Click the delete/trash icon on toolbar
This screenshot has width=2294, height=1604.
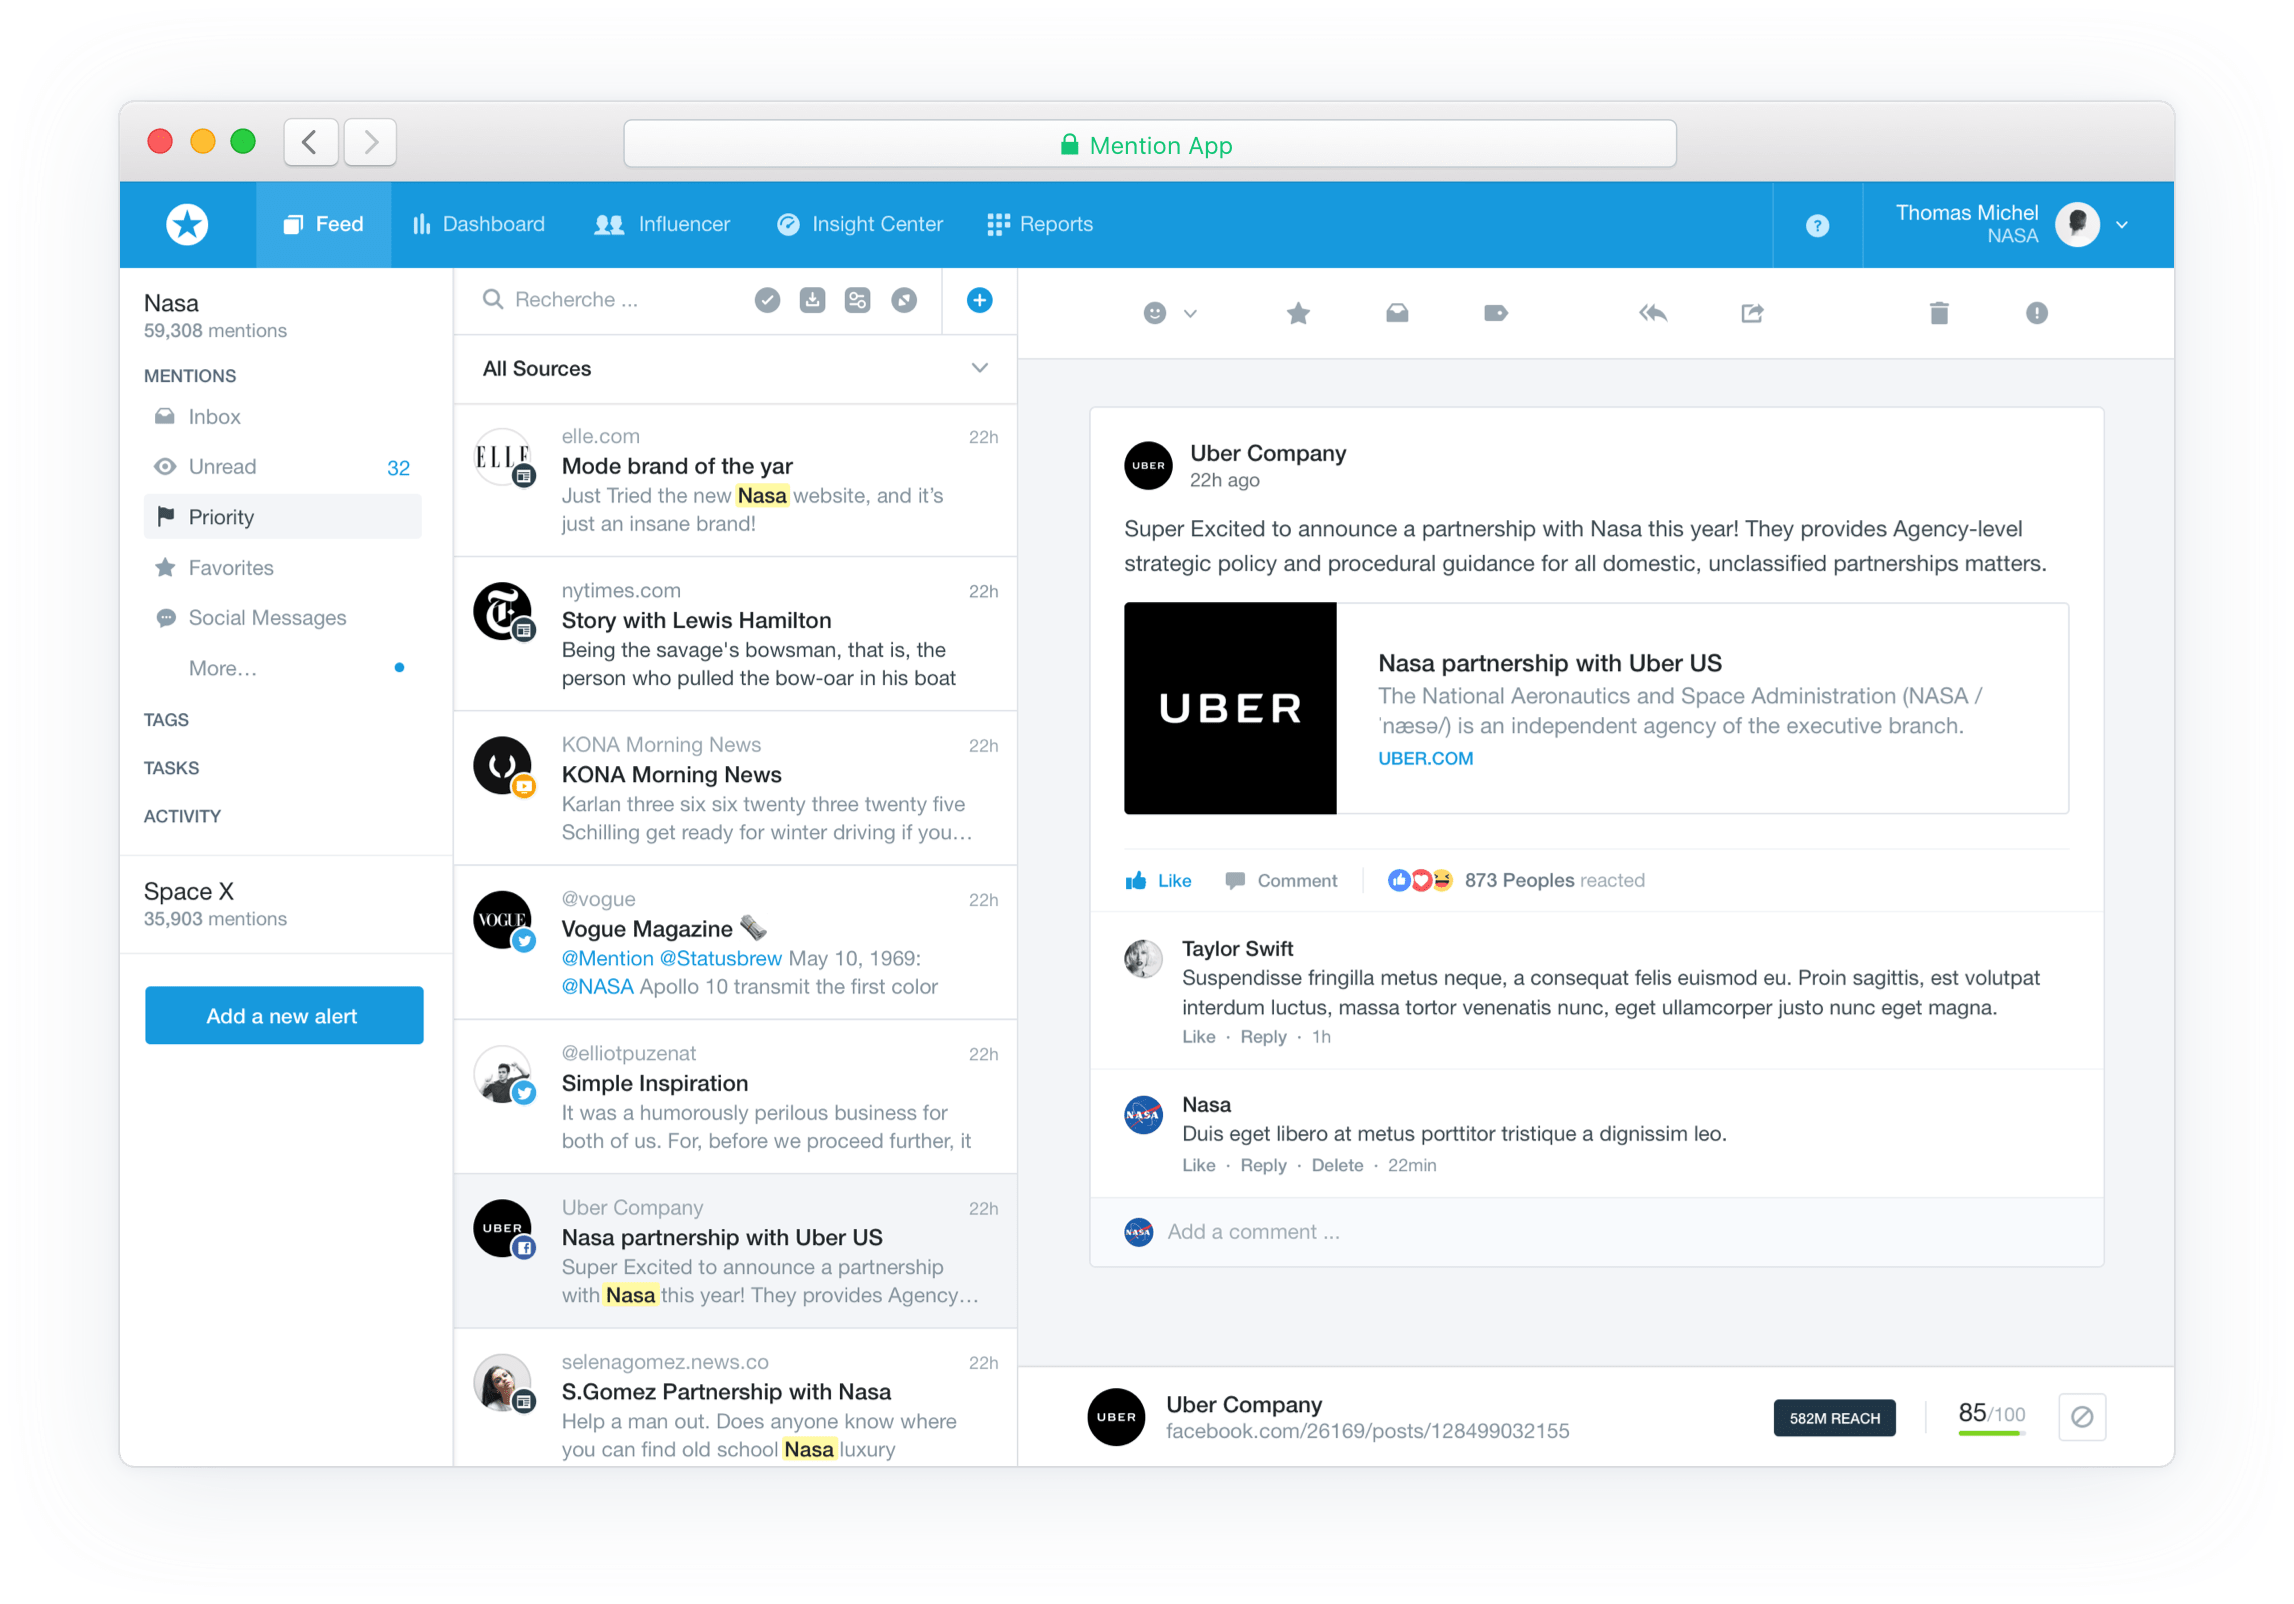click(1940, 314)
